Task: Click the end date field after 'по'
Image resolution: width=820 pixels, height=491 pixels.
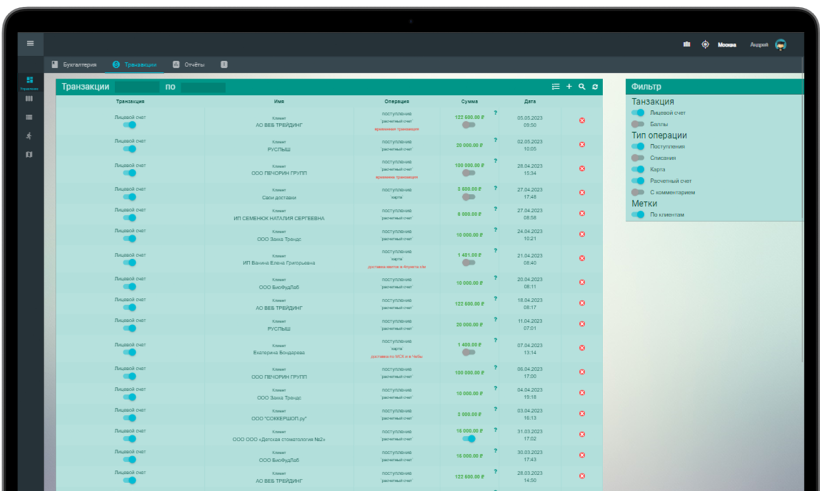Action: [203, 87]
